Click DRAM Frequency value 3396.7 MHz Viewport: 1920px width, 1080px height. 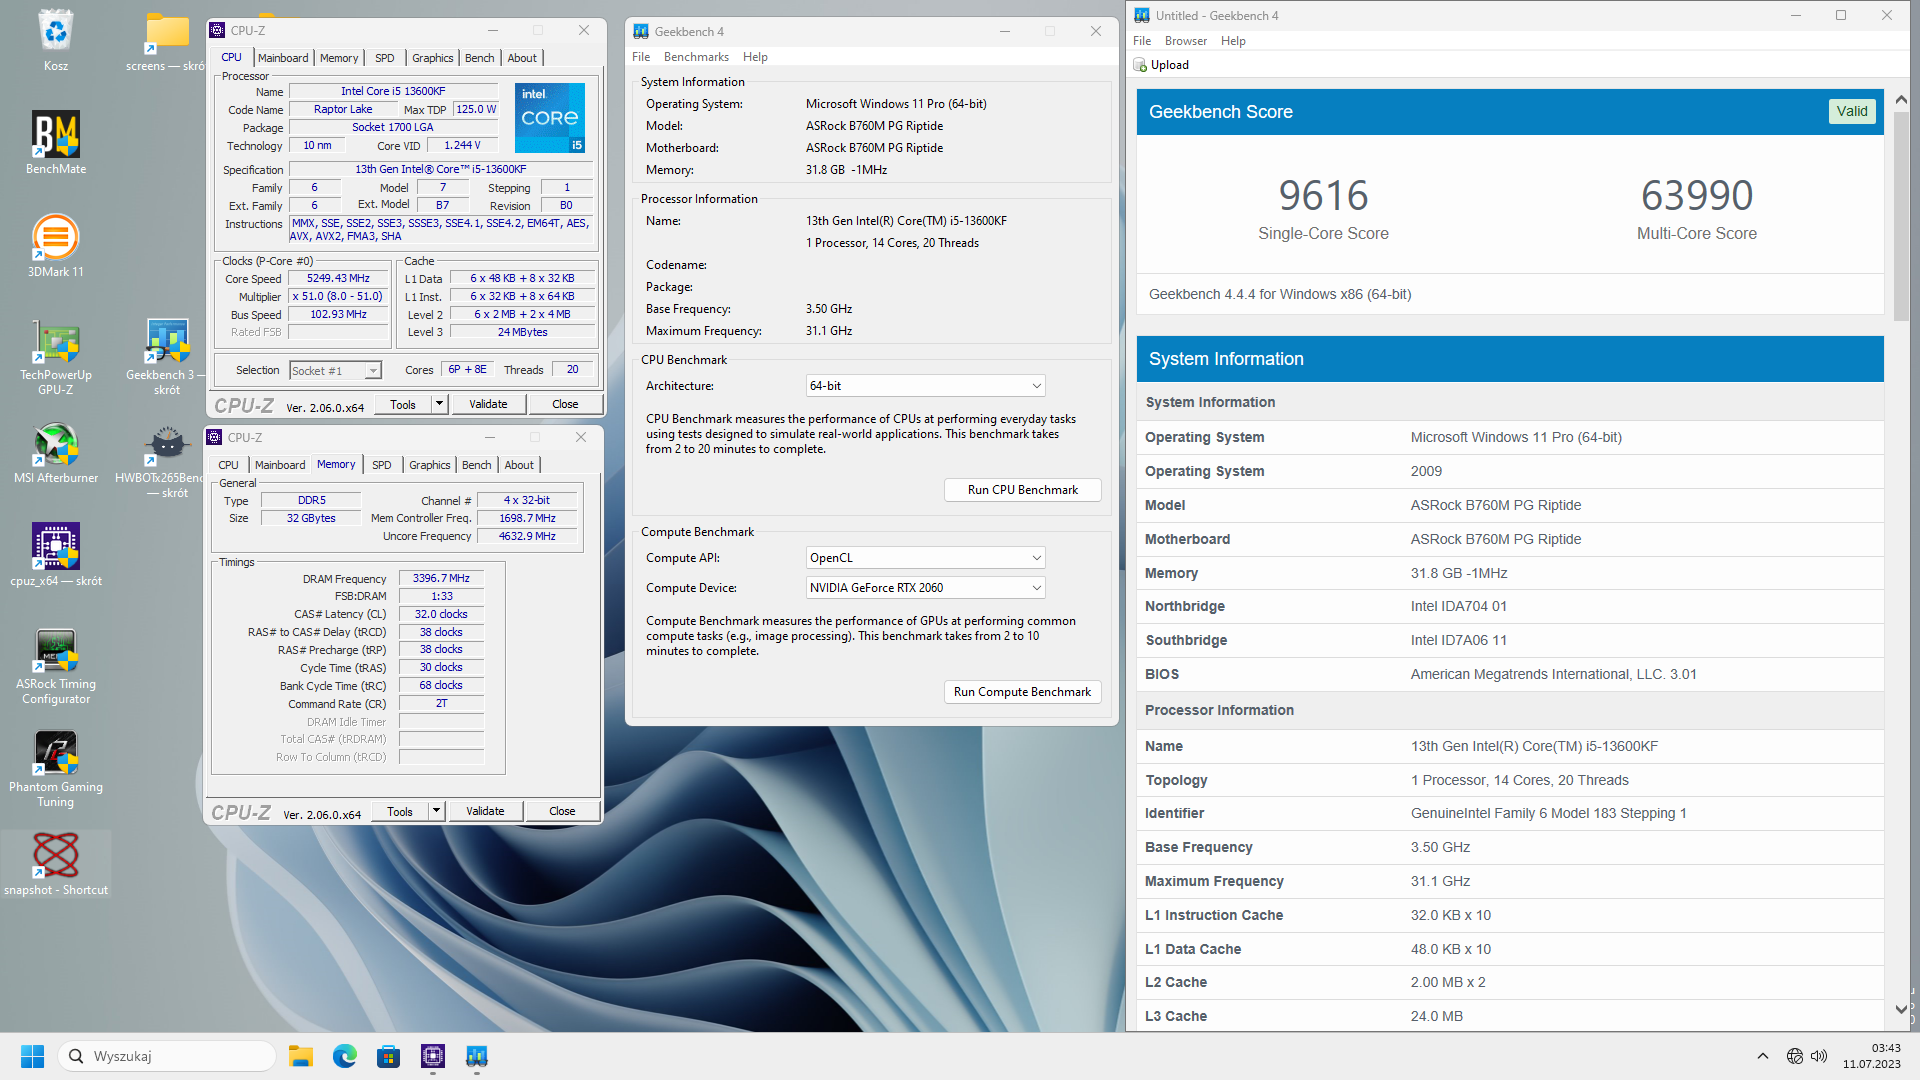tap(441, 578)
